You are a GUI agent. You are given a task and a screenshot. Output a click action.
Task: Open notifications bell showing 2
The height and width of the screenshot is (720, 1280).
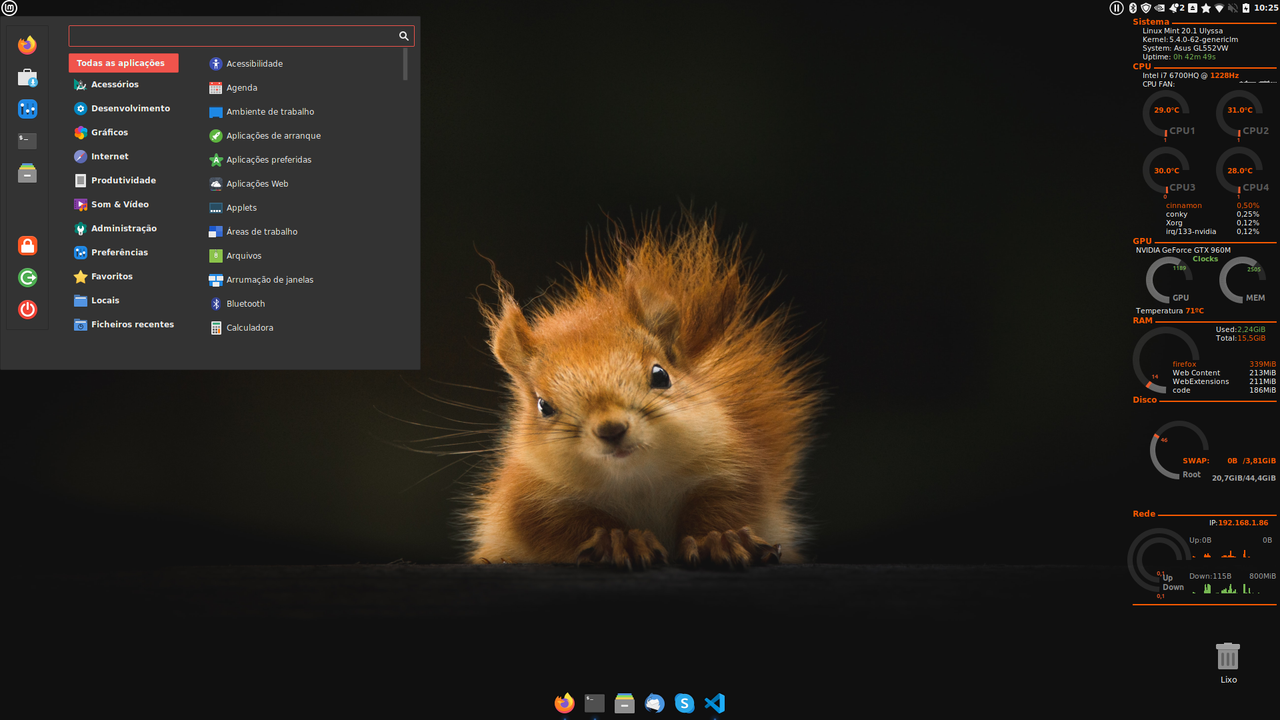[x=1177, y=8]
